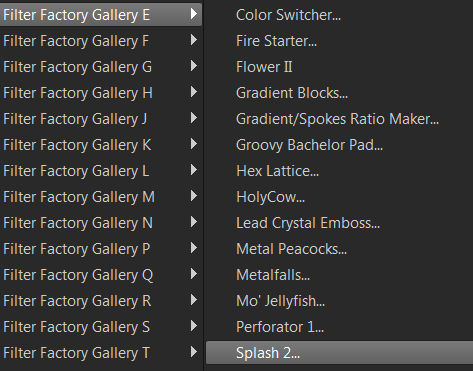The image size is (473, 371).
Task: Open Filter Factory Gallery K submenu
Action: pos(101,145)
